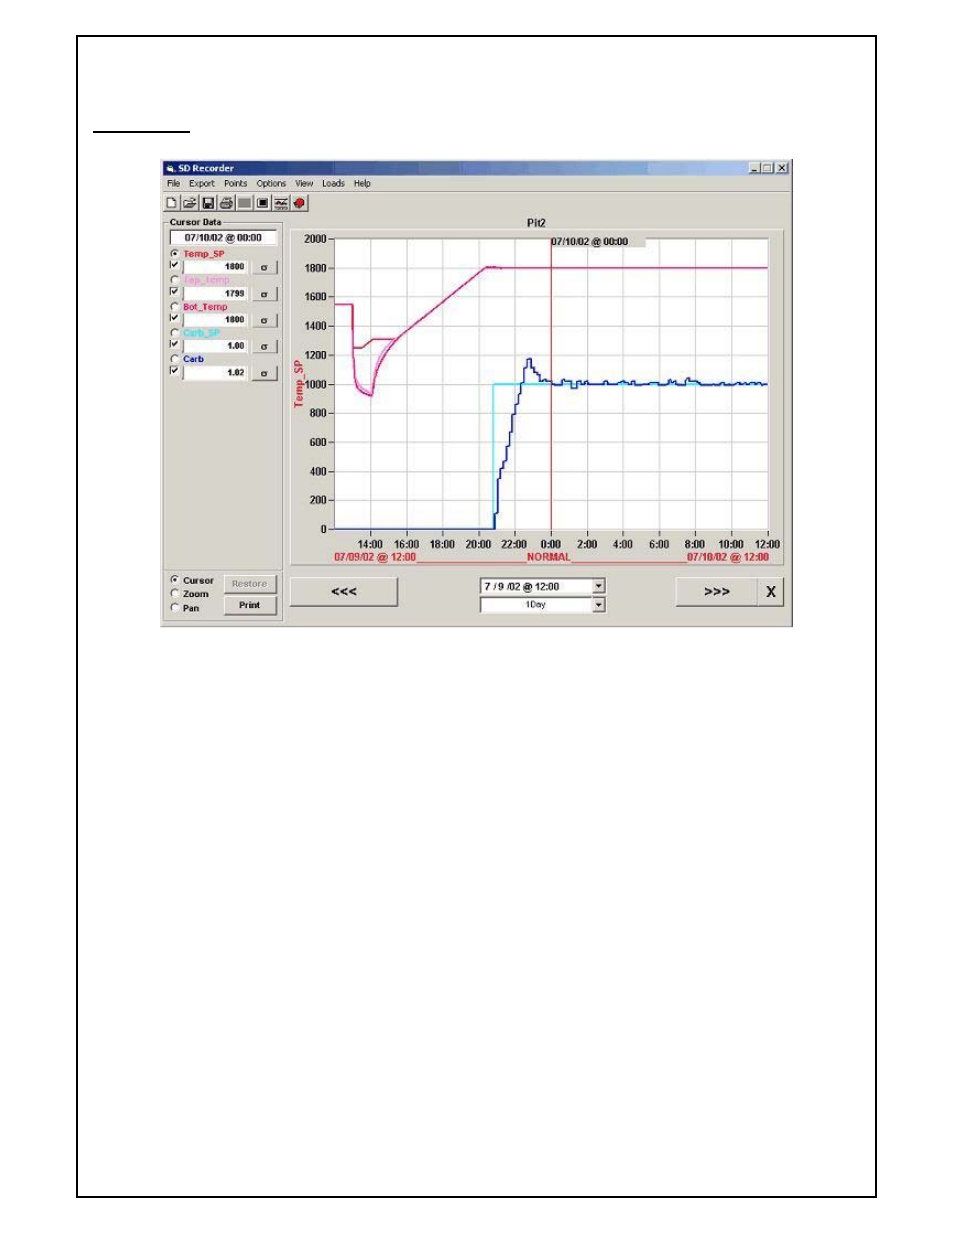Image resolution: width=954 pixels, height=1235 pixels.
Task: Click the 7/9/02 @ 12:00 date combo text
Action: (x=537, y=587)
